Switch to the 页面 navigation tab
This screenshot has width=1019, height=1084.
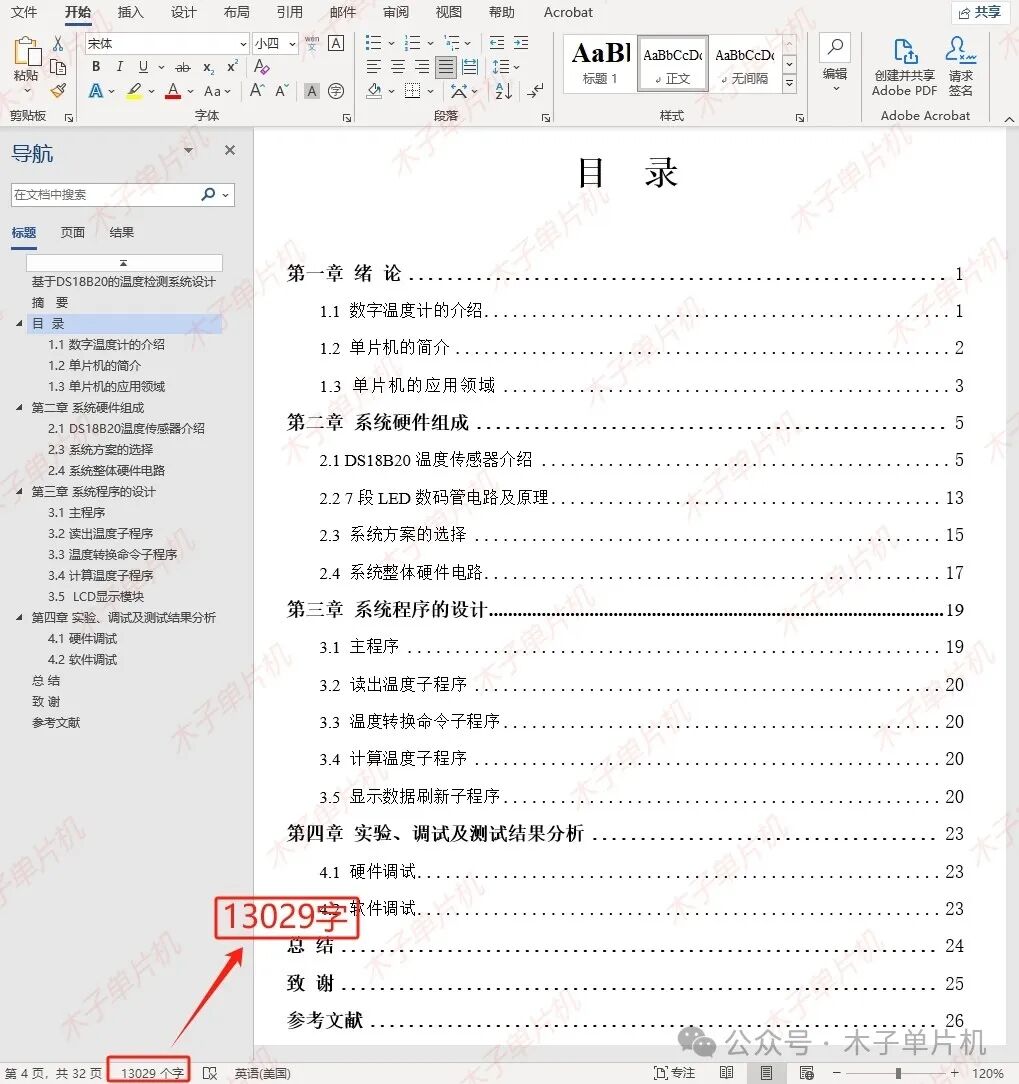(73, 233)
